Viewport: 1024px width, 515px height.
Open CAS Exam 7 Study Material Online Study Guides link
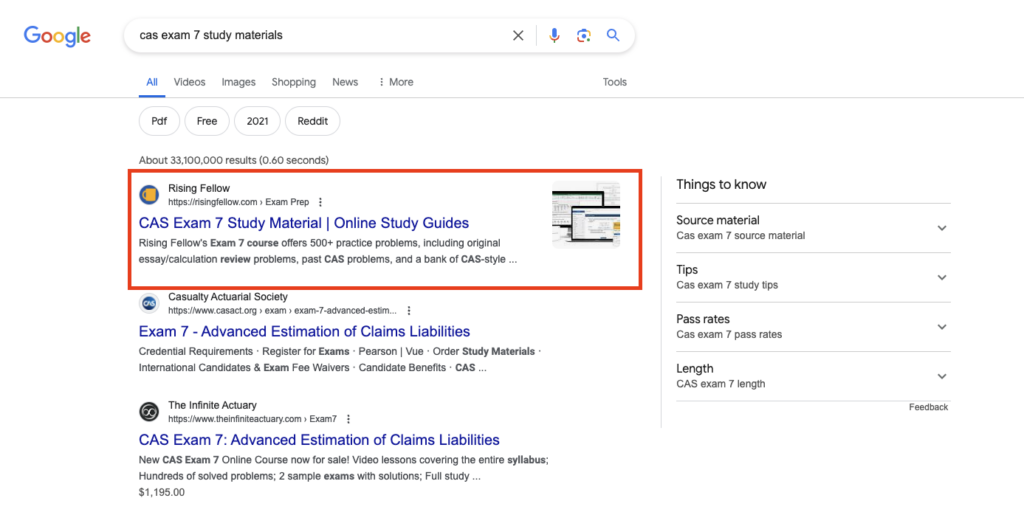coord(304,223)
